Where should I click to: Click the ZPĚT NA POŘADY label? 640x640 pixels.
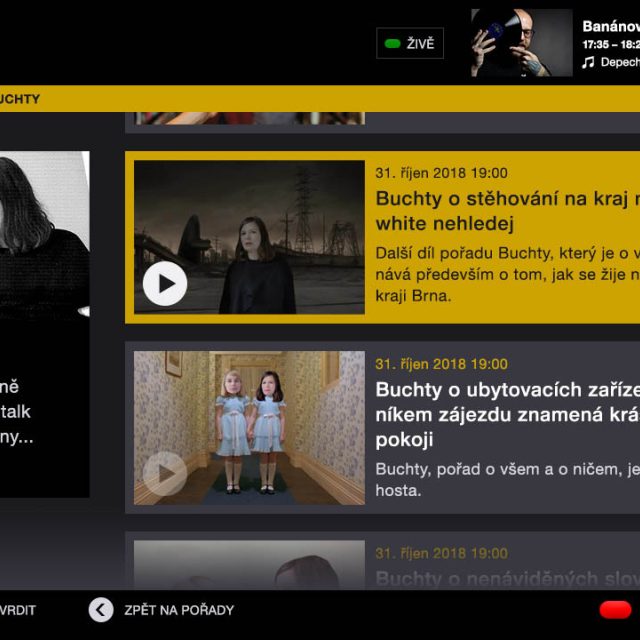pyautogui.click(x=179, y=610)
